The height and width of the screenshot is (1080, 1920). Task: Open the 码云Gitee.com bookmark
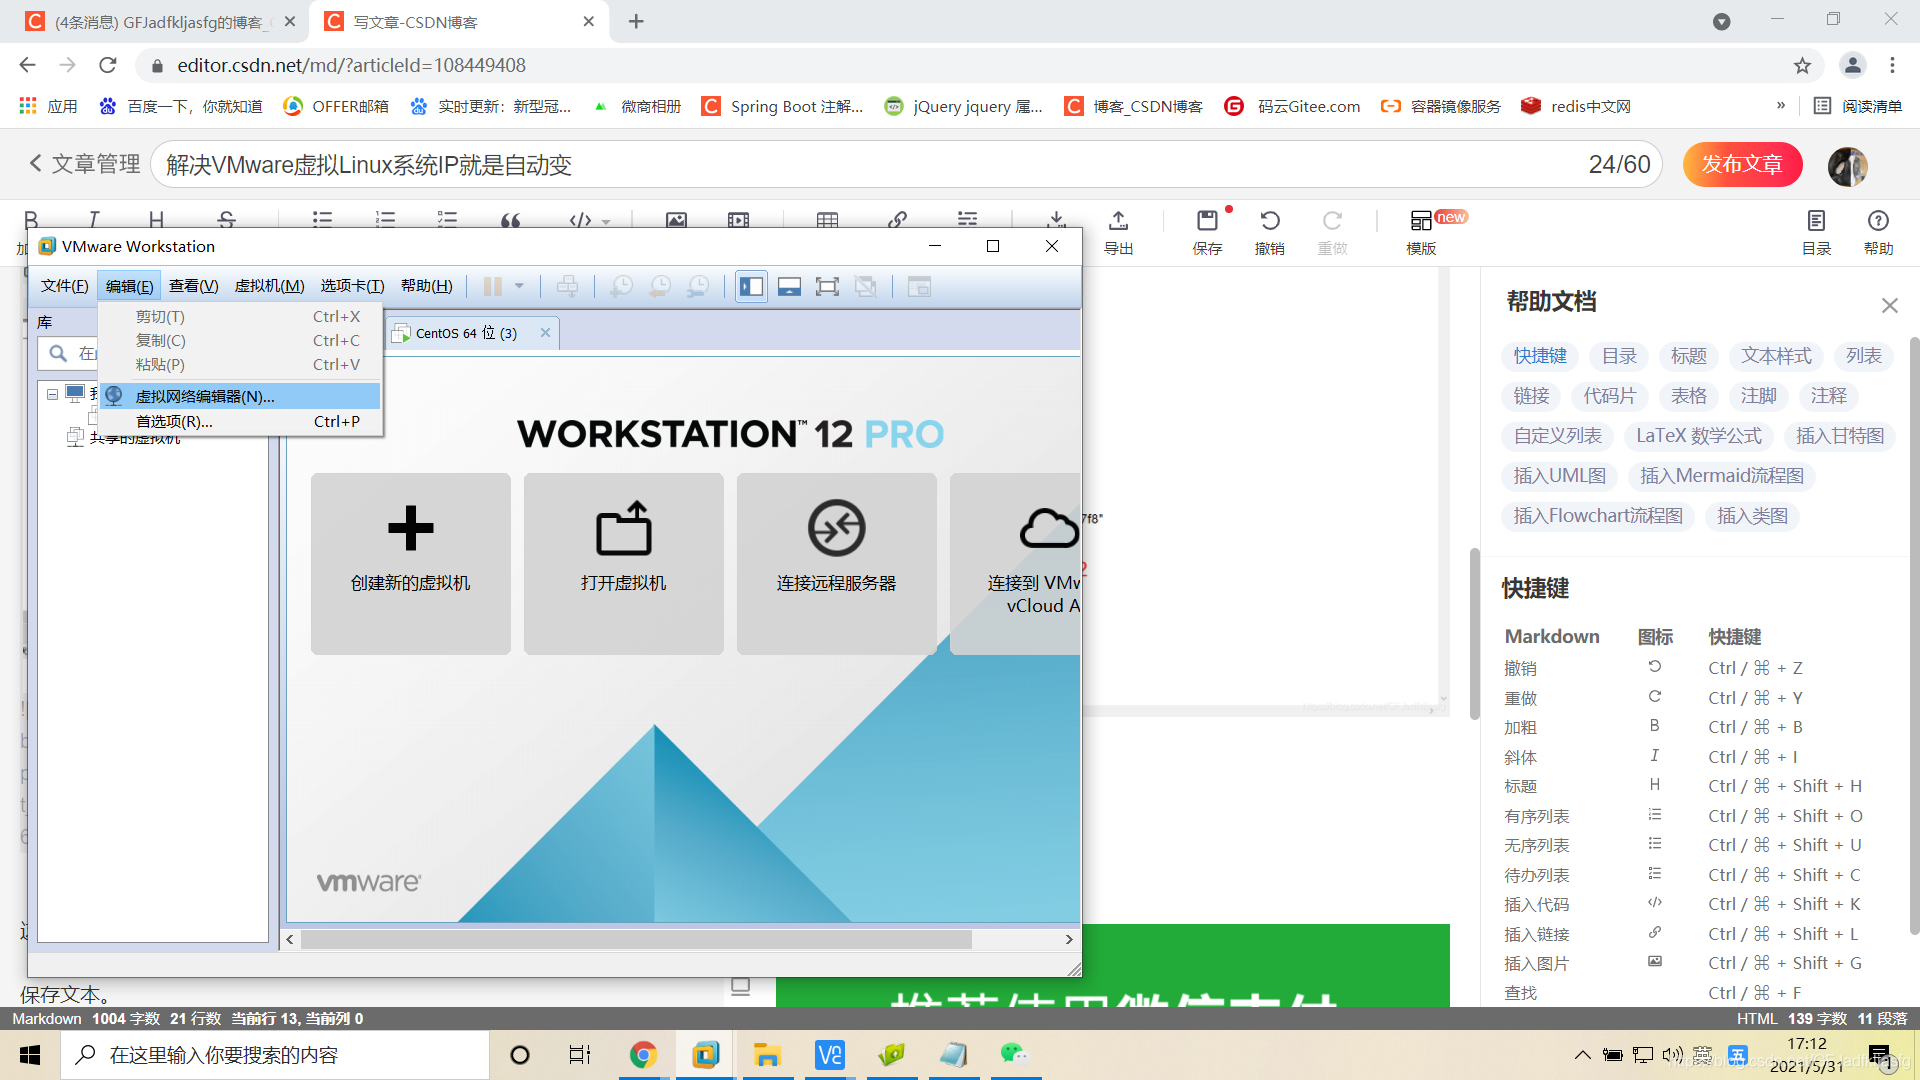click(1292, 106)
